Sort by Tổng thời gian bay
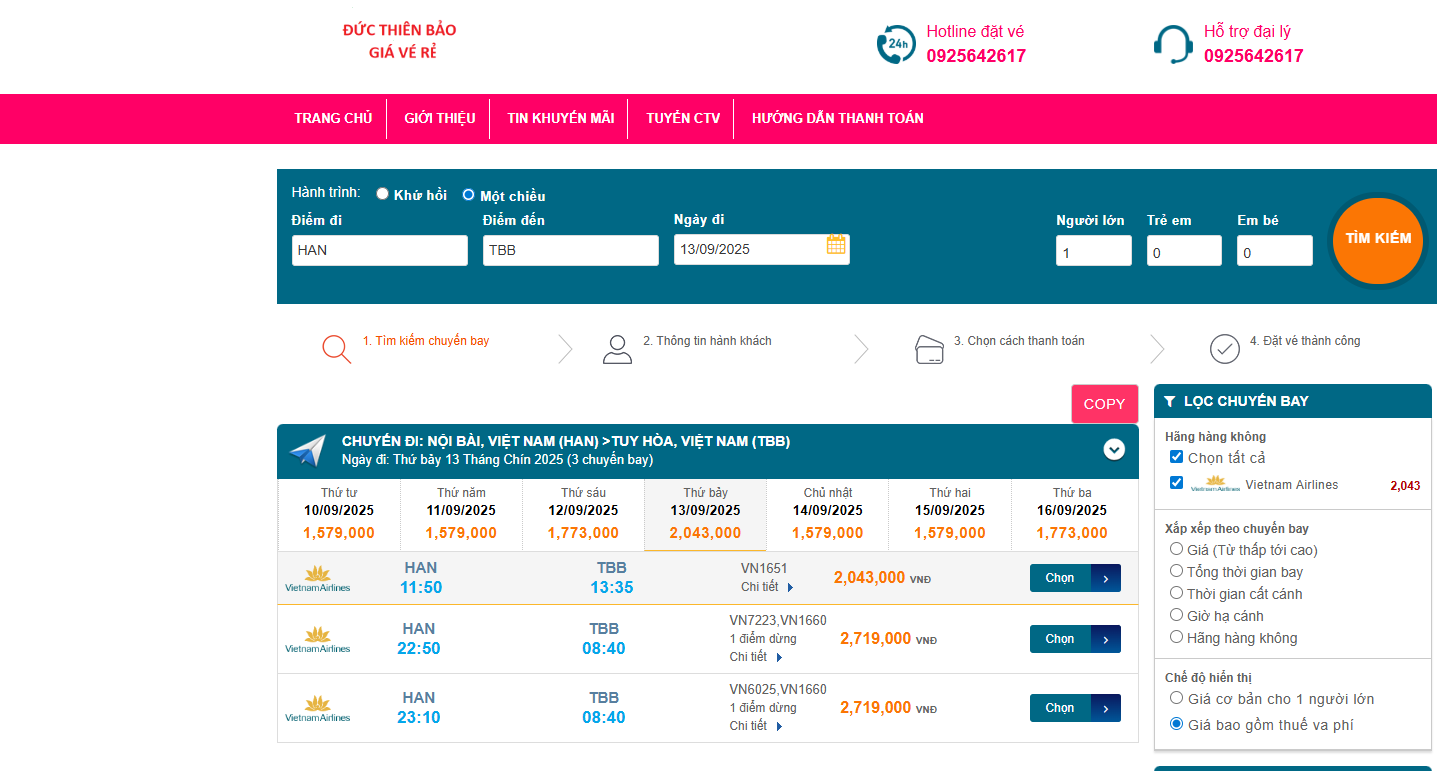1437x771 pixels. pos(1176,571)
